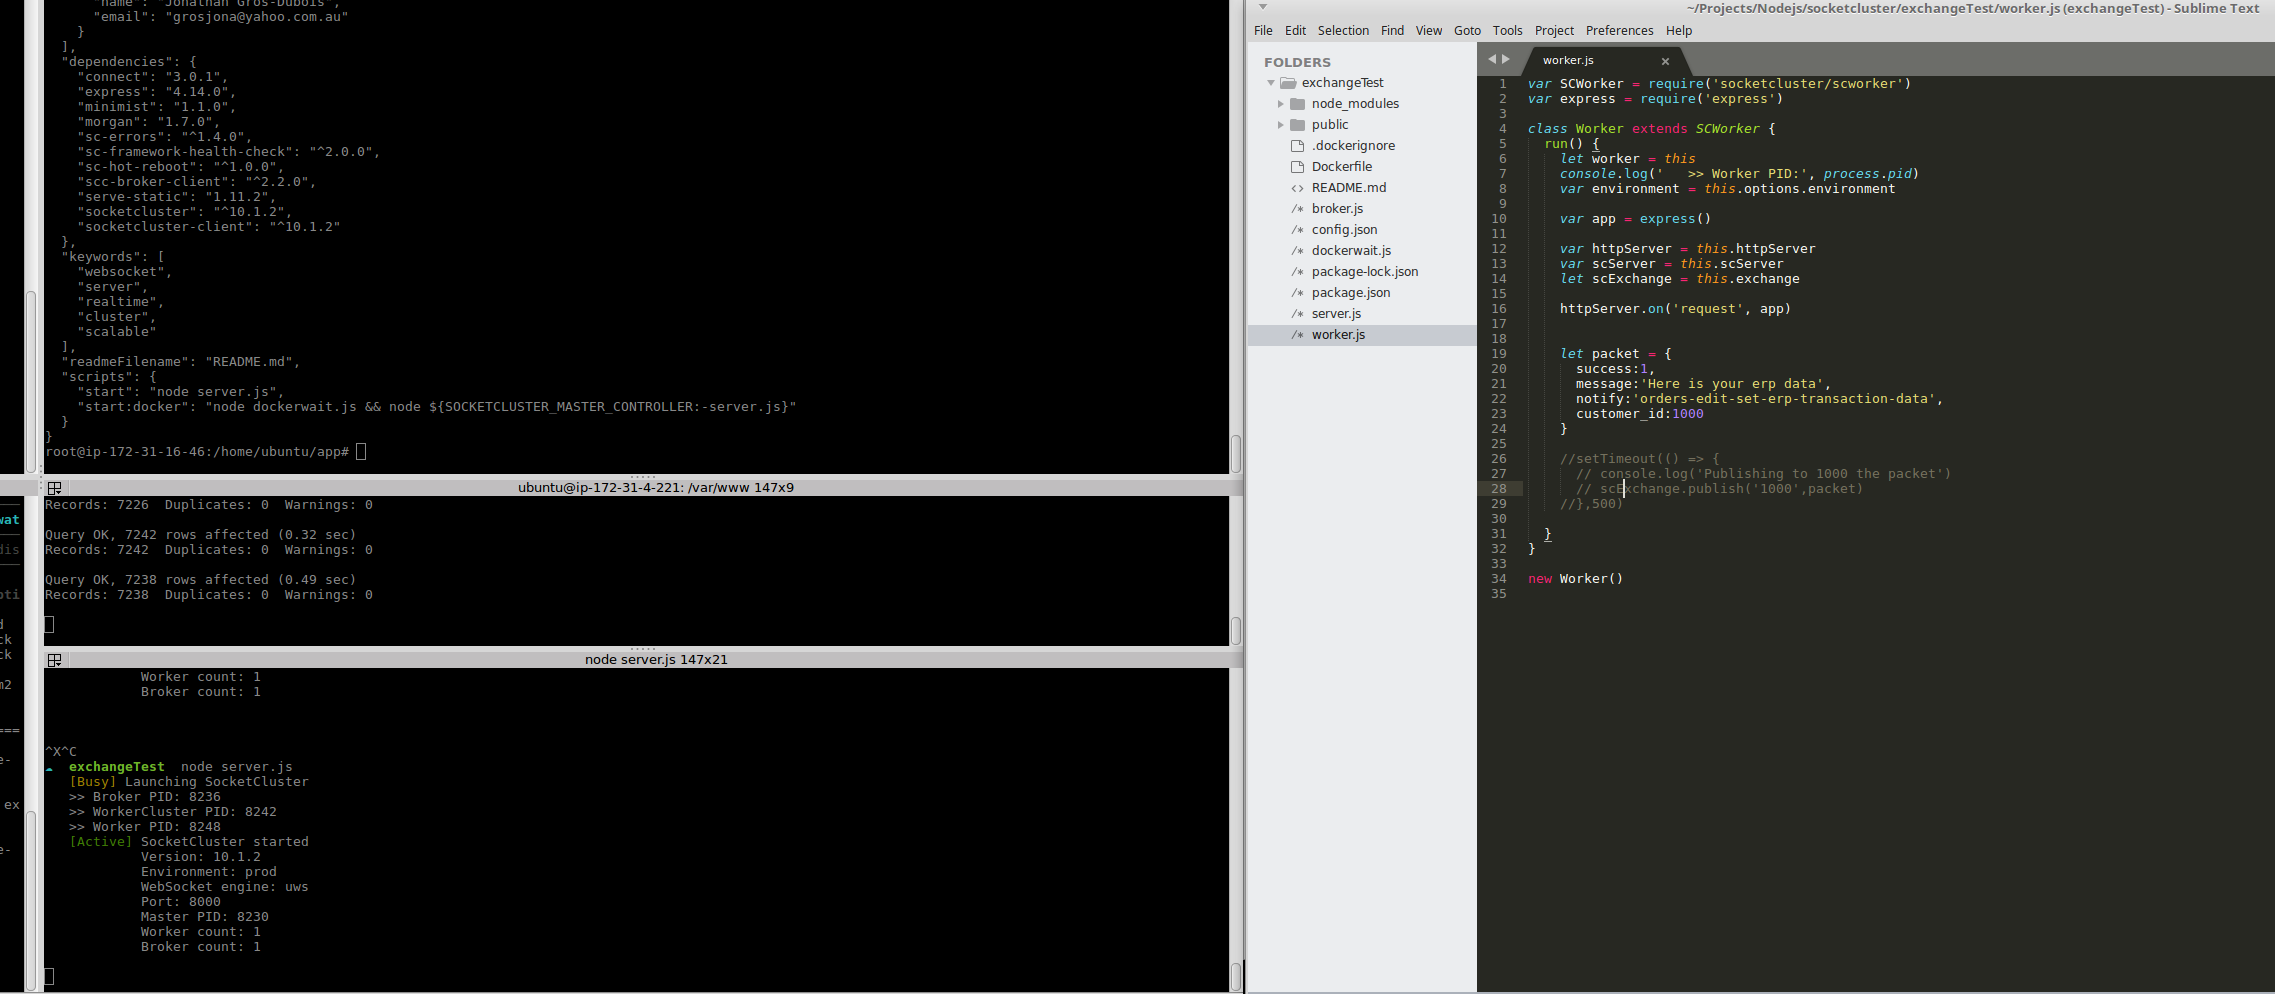The width and height of the screenshot is (2275, 994).
Task: Click the code icon next to README.md
Action: (x=1296, y=187)
